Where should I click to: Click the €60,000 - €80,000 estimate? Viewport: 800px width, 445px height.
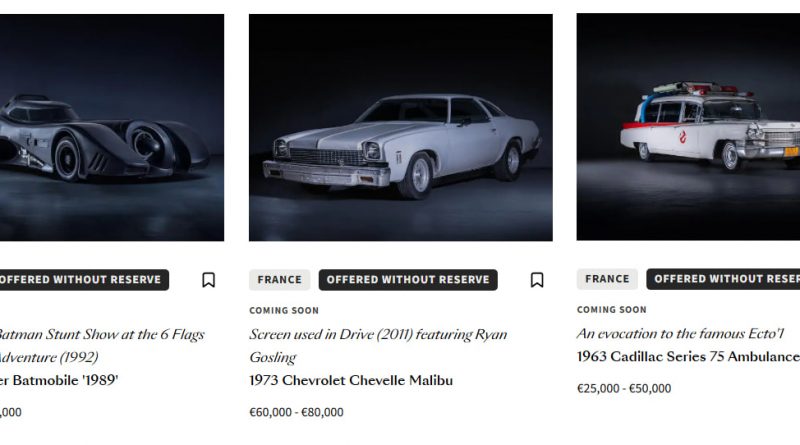pos(296,412)
